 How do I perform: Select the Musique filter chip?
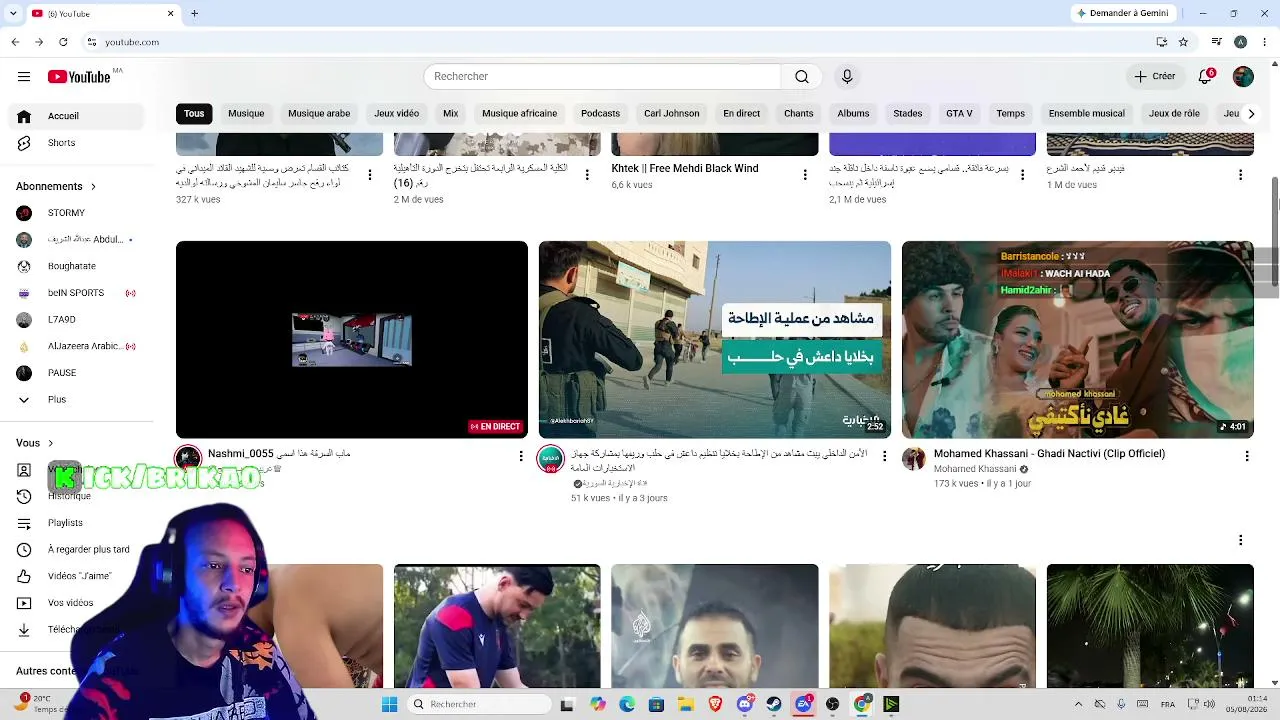coord(246,114)
